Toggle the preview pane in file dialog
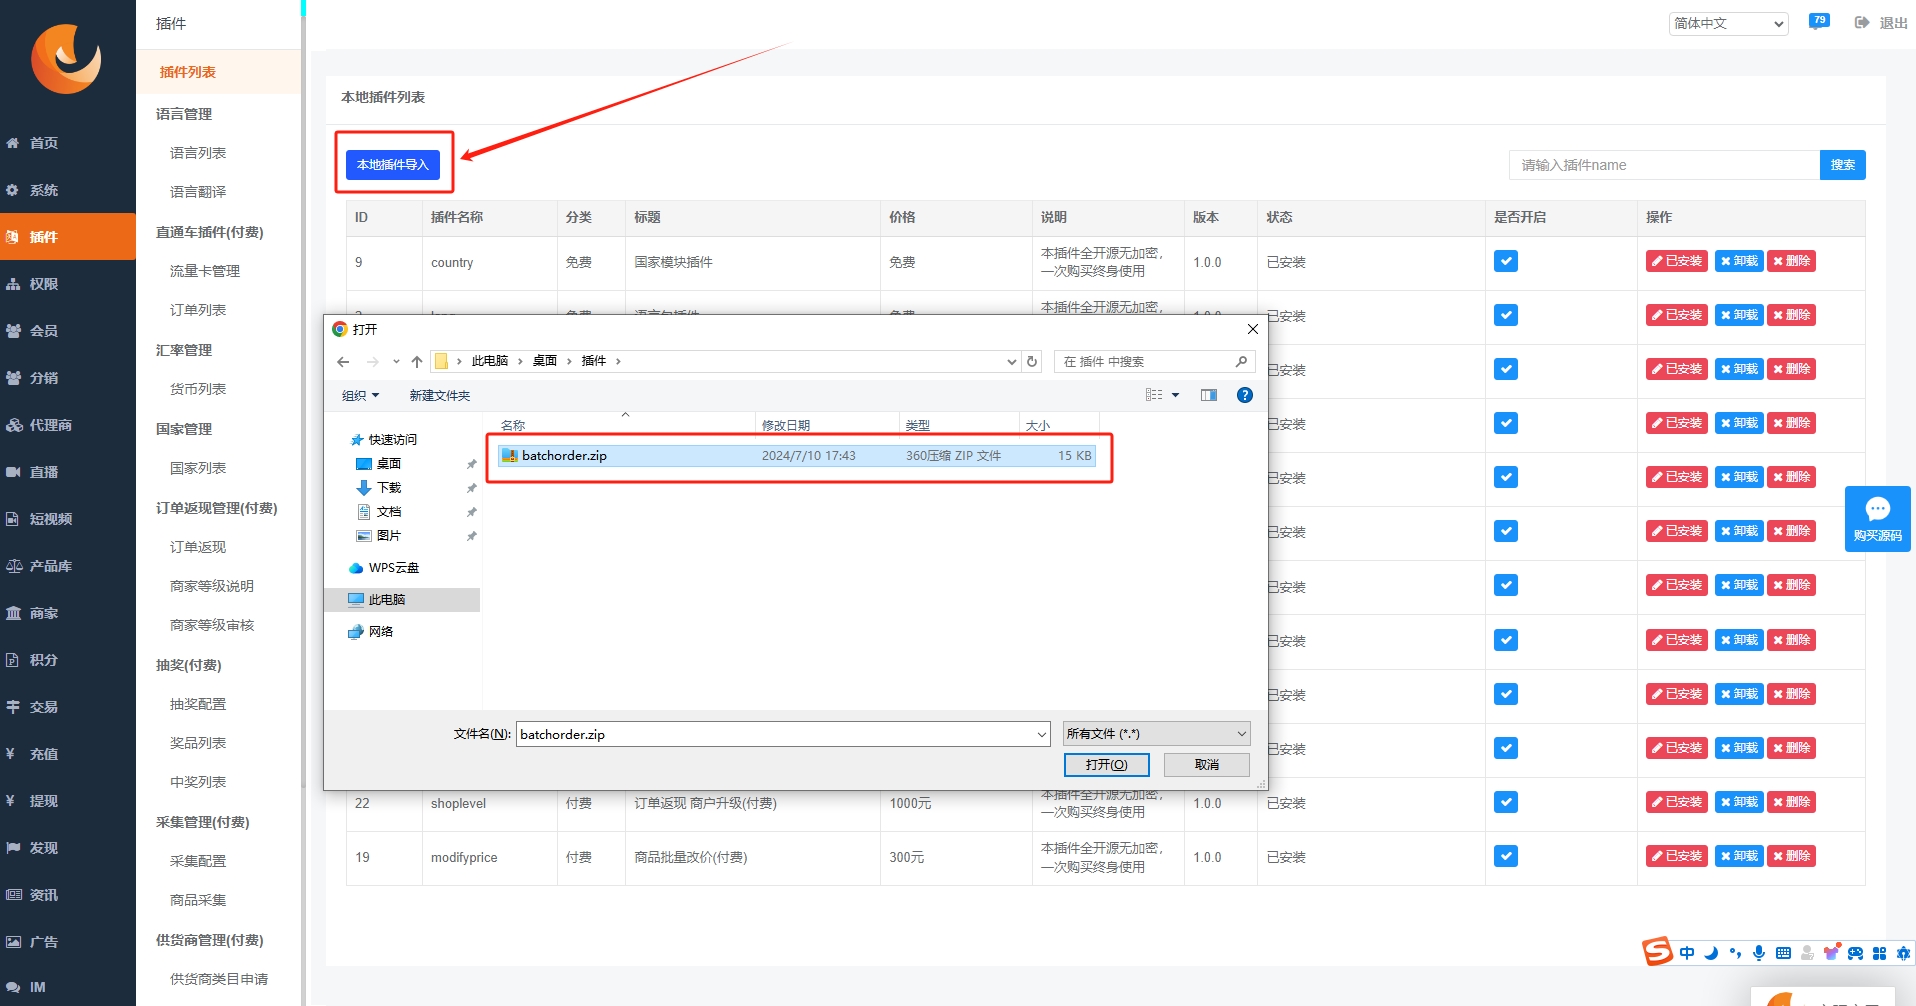Viewport: 1916px width, 1006px height. 1209,395
